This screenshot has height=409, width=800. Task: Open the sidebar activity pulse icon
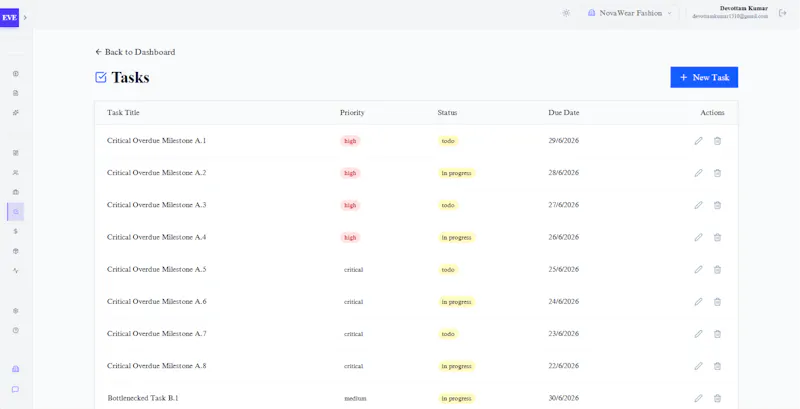pyautogui.click(x=15, y=270)
